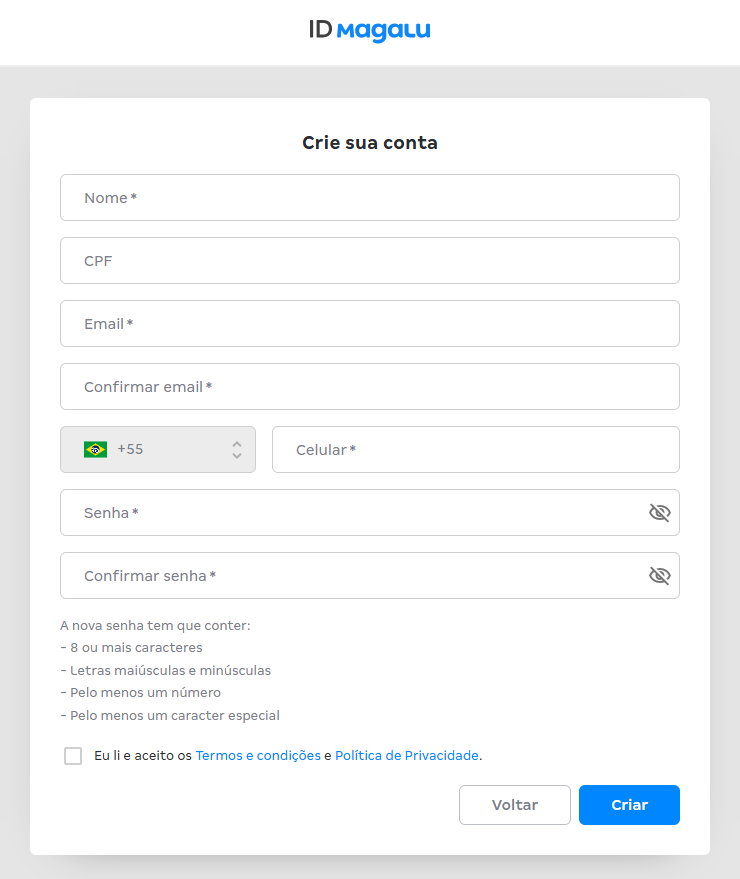Open the Termos e condições link

258,756
